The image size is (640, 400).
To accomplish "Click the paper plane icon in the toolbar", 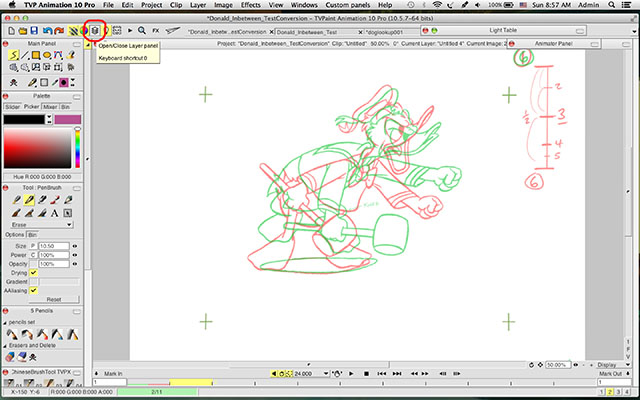I will pyautogui.click(x=173, y=31).
